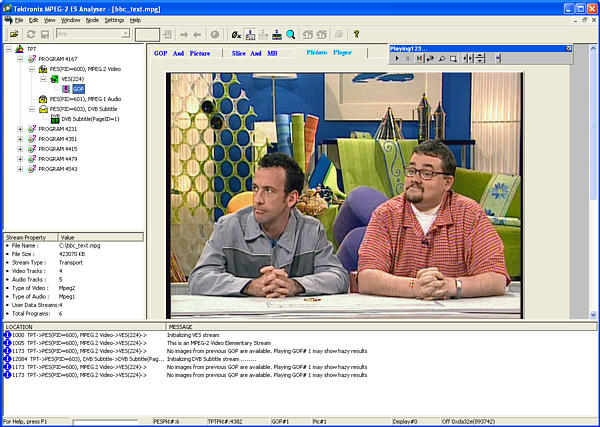Click the magnifier search icon in toolbar

(290, 34)
